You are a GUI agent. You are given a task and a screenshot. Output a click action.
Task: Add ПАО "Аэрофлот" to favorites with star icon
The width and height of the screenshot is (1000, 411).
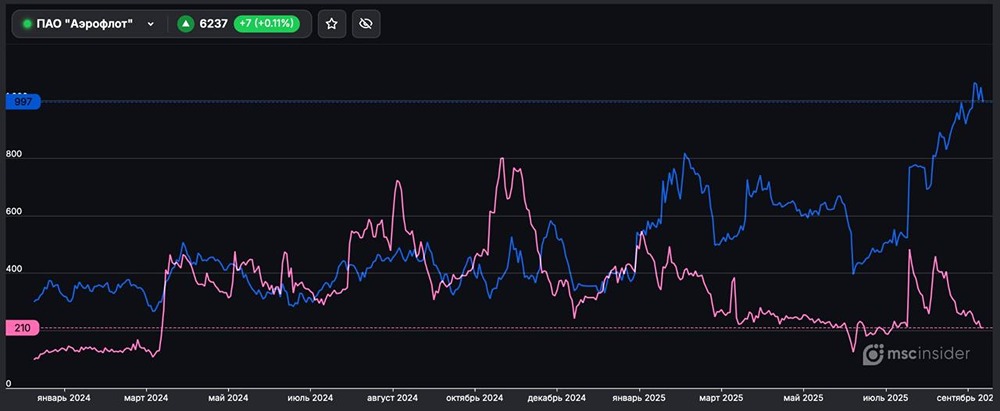[332, 24]
